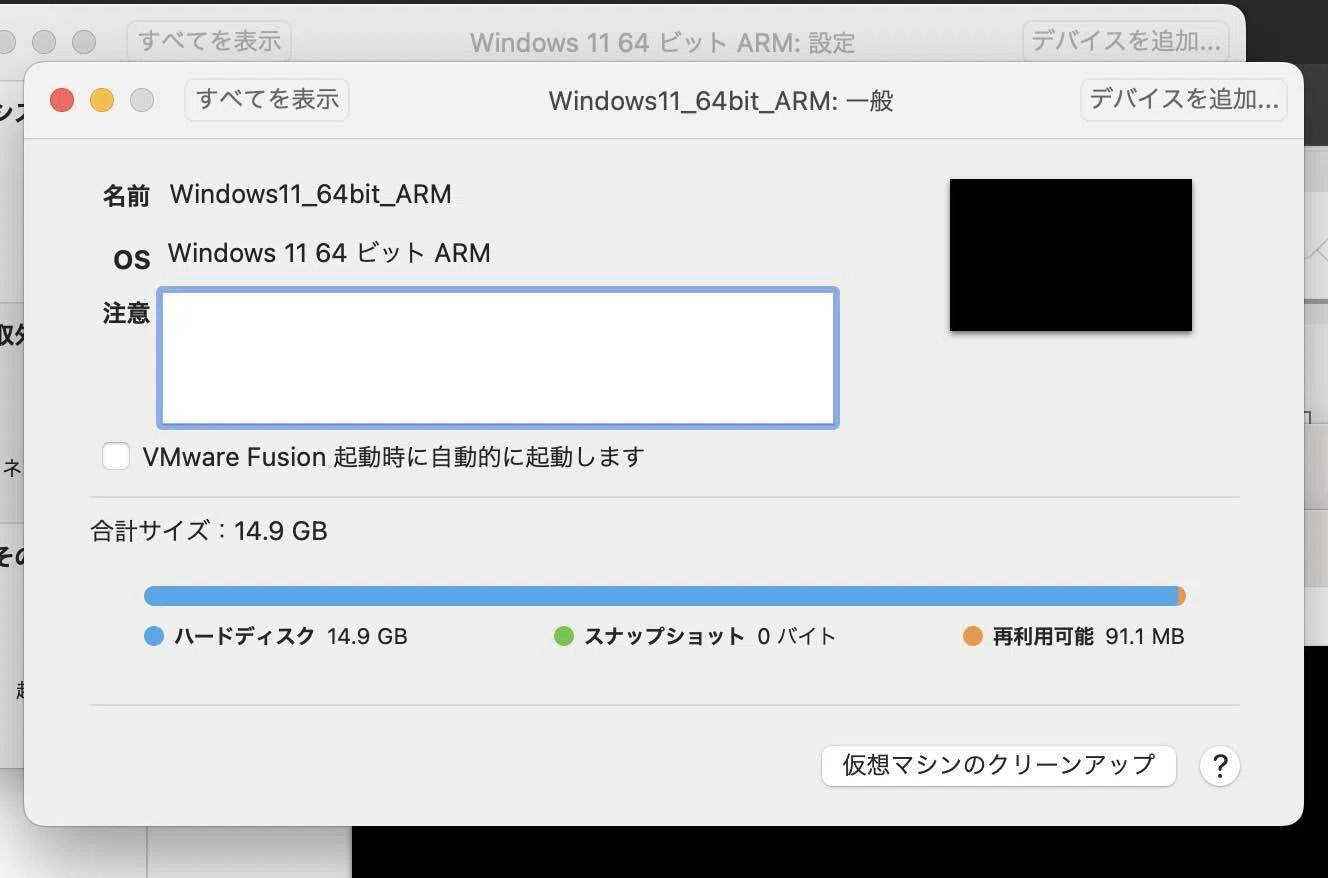Enable VMware Fusion 起動時に自動的に起動します checkbox

(116, 457)
